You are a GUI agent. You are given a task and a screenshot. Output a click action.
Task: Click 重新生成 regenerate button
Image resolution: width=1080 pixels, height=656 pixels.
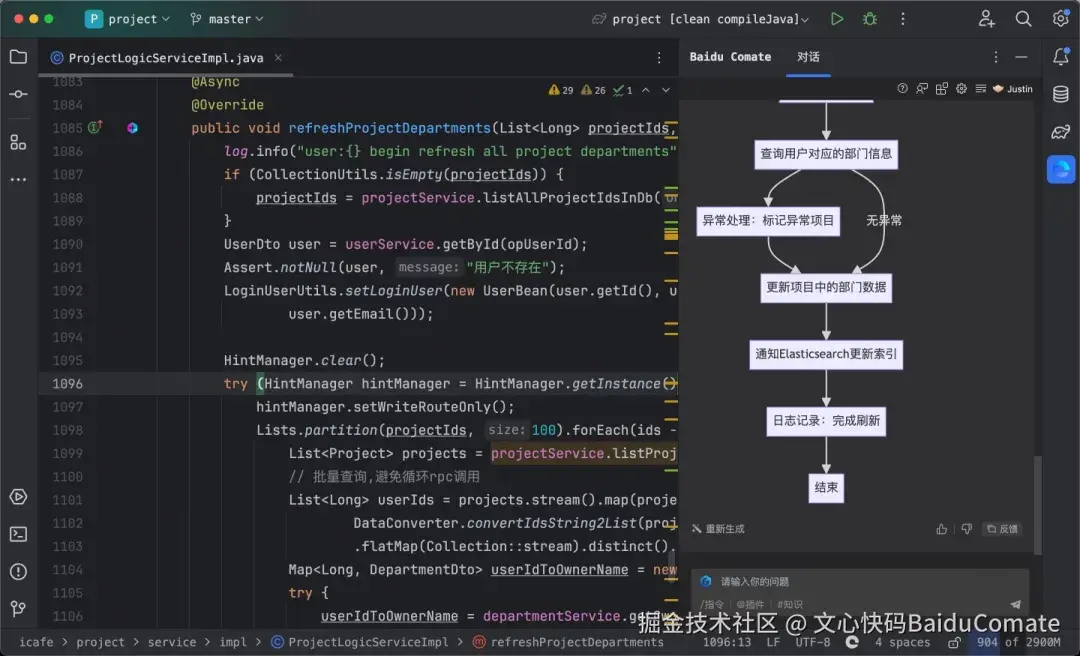(718, 529)
